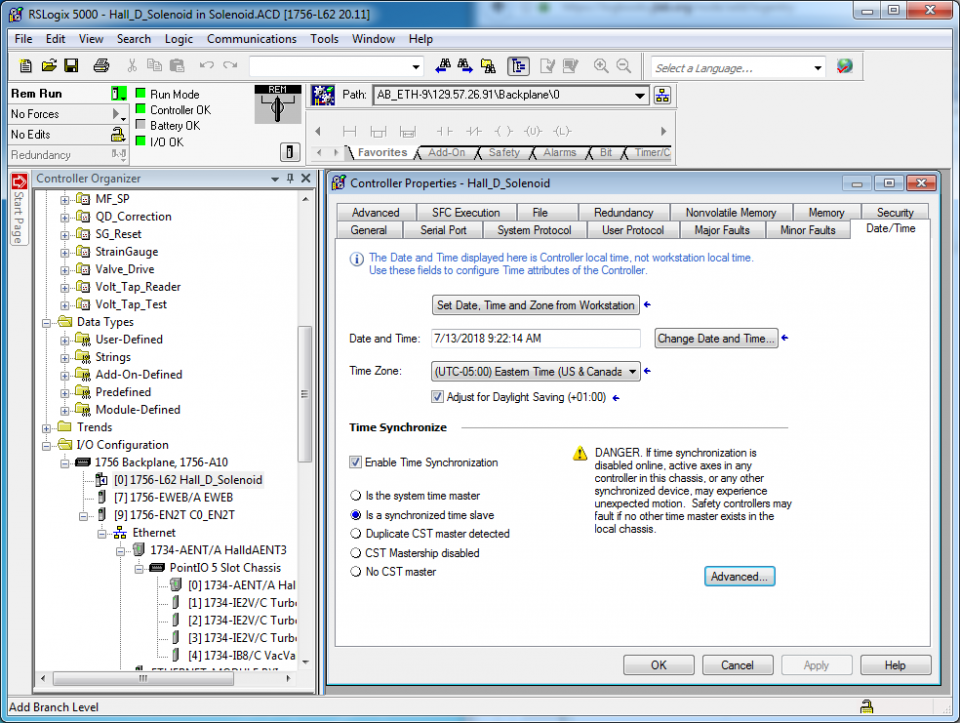The width and height of the screenshot is (960, 723).
Task: Toggle the Controller Organizer toolbar icon
Action: (x=519, y=66)
